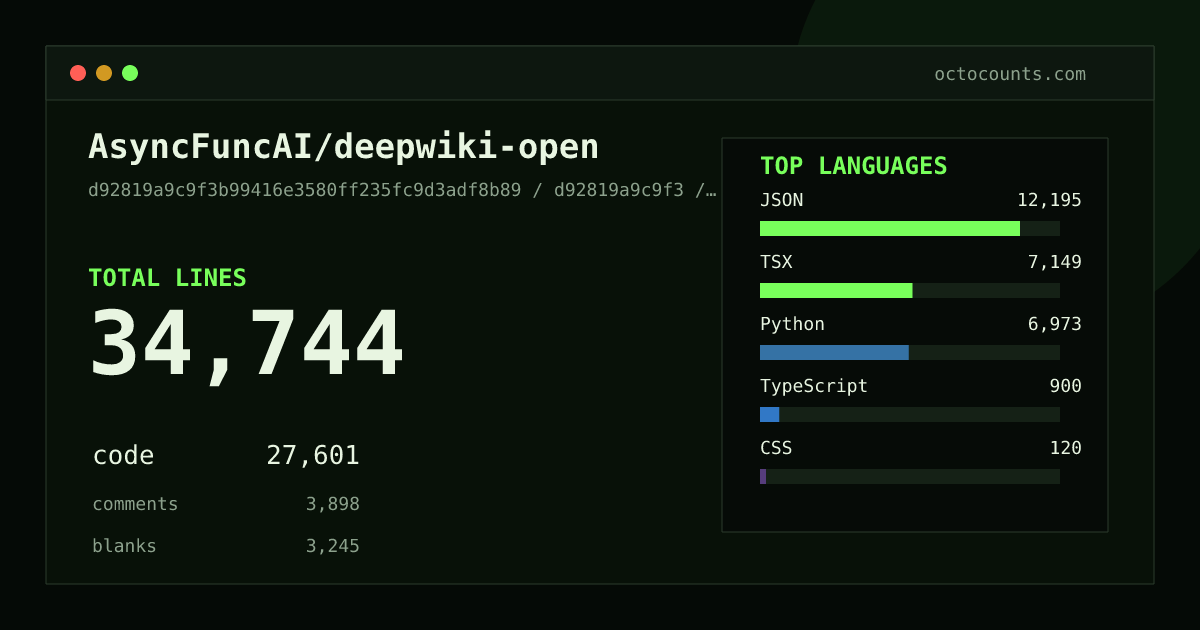Image resolution: width=1200 pixels, height=630 pixels.
Task: Click the JSON line count 12,195
Action: (1049, 200)
